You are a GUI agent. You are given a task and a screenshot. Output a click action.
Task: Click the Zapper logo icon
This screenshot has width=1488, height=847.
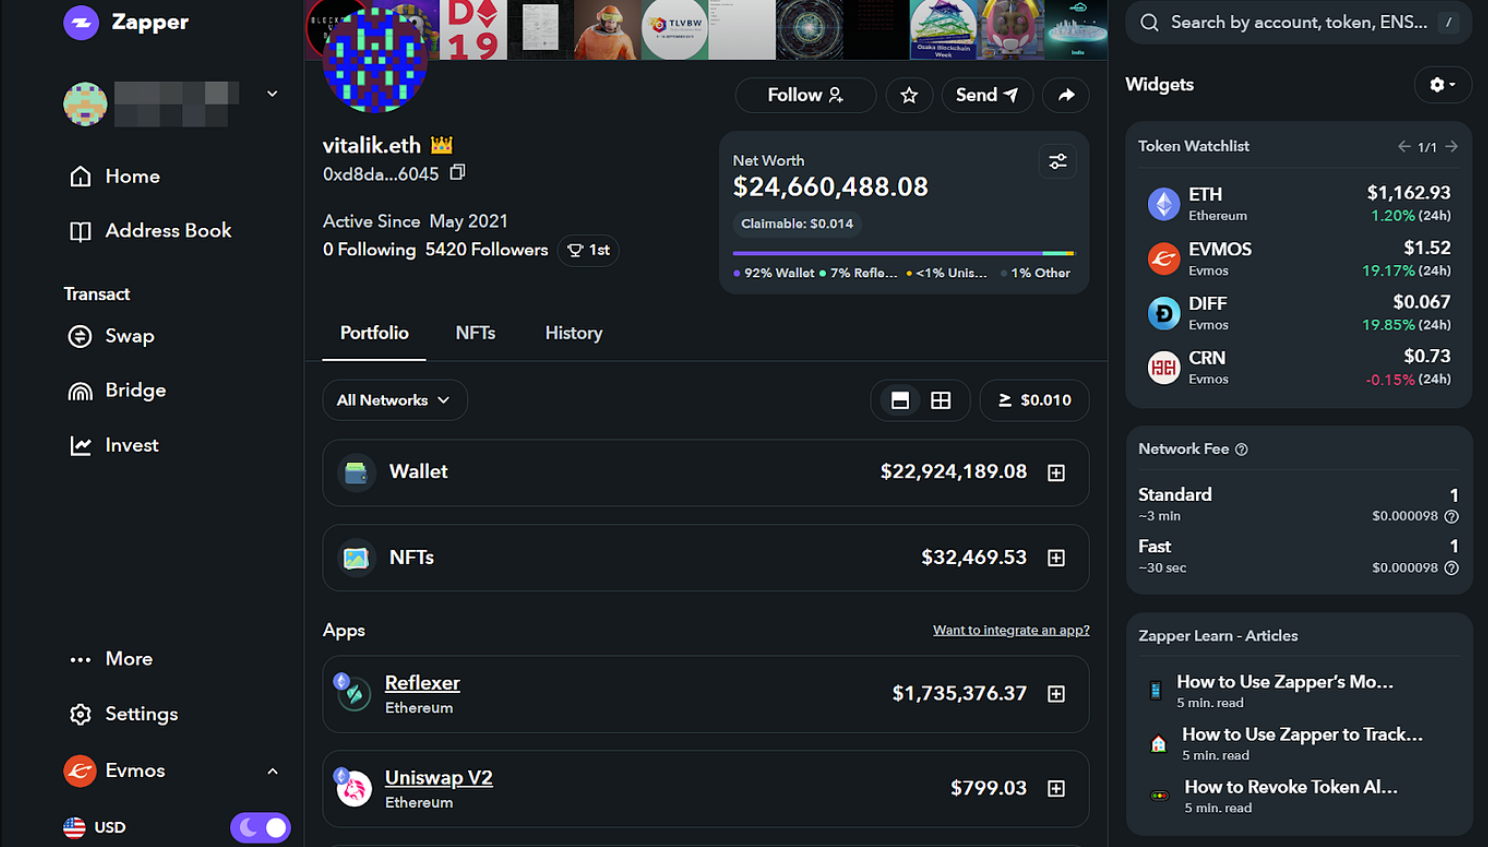(x=81, y=22)
